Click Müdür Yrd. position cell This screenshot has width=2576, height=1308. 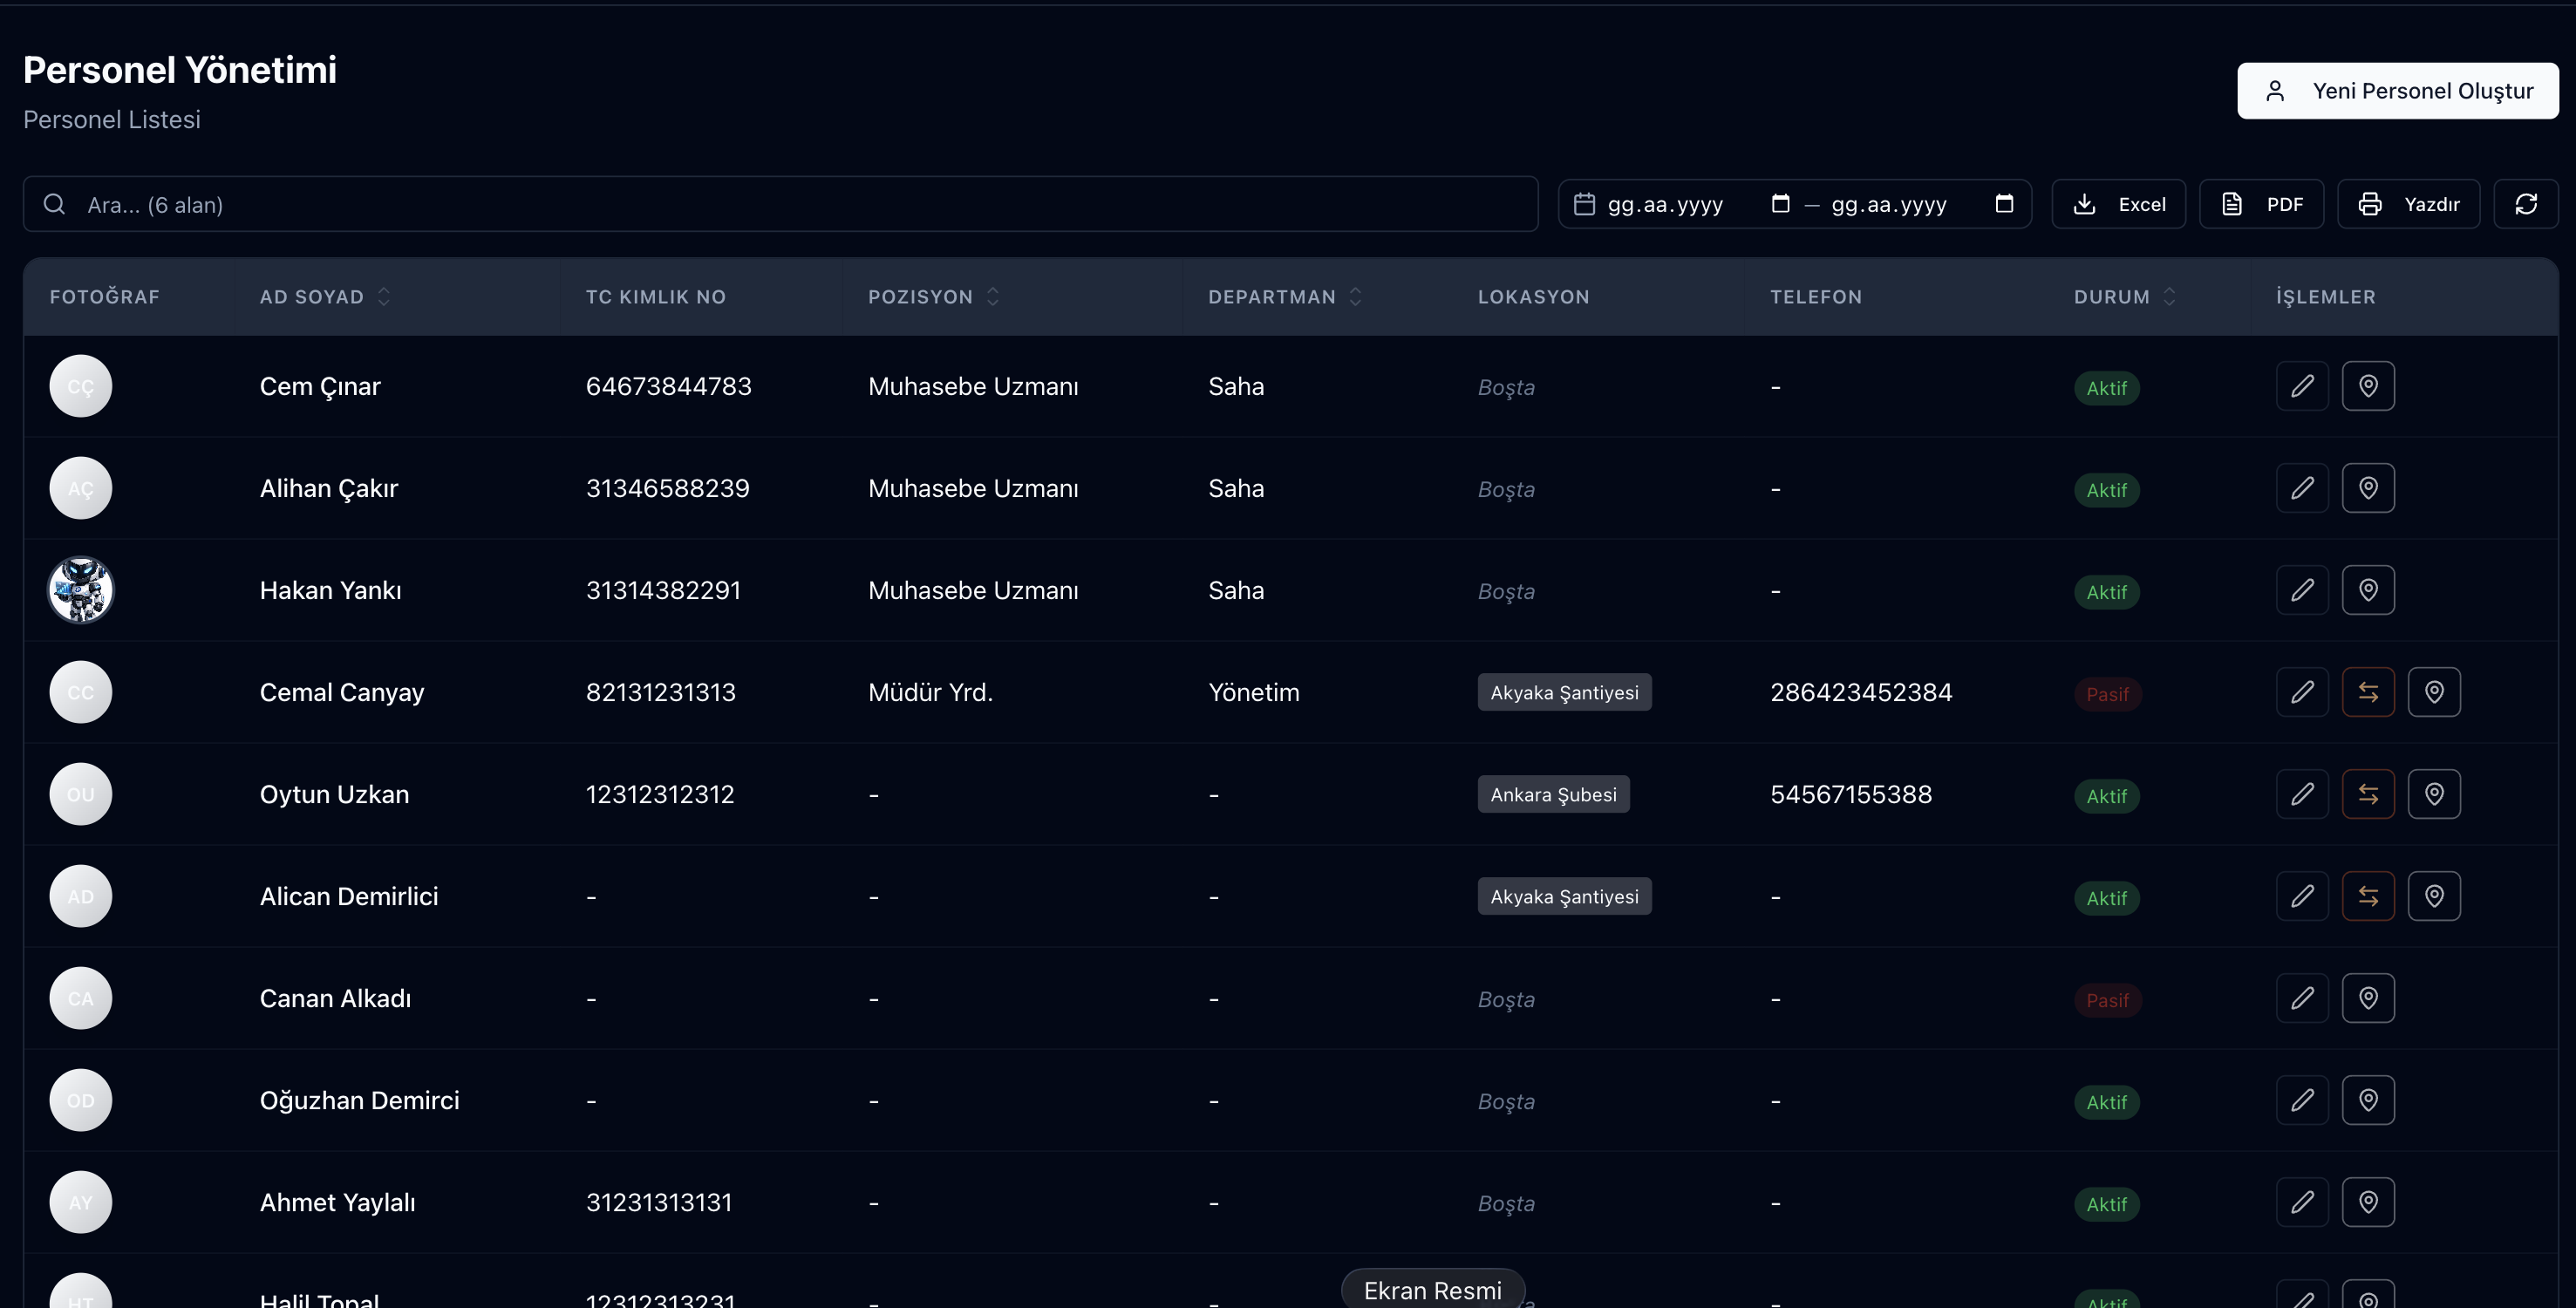pos(930,692)
